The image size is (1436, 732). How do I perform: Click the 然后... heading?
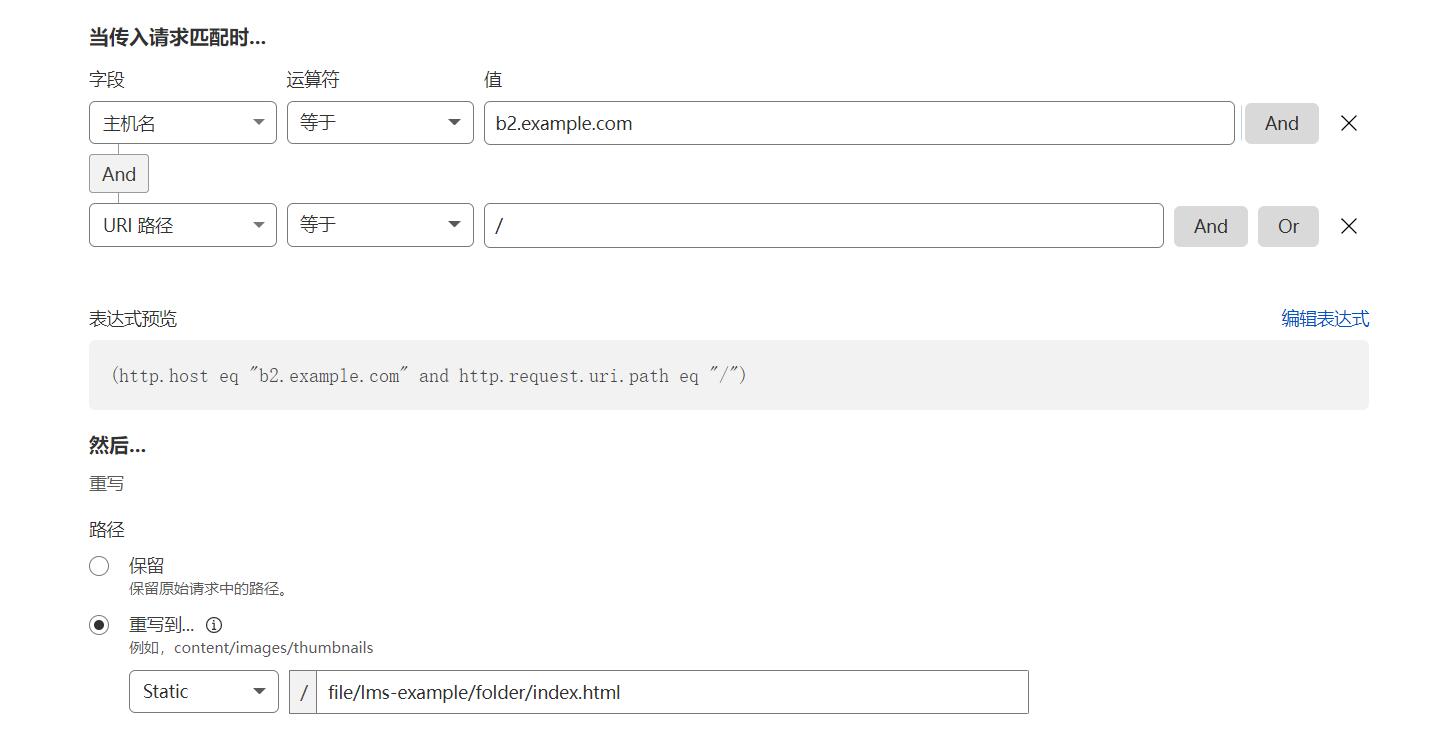pyautogui.click(x=117, y=446)
